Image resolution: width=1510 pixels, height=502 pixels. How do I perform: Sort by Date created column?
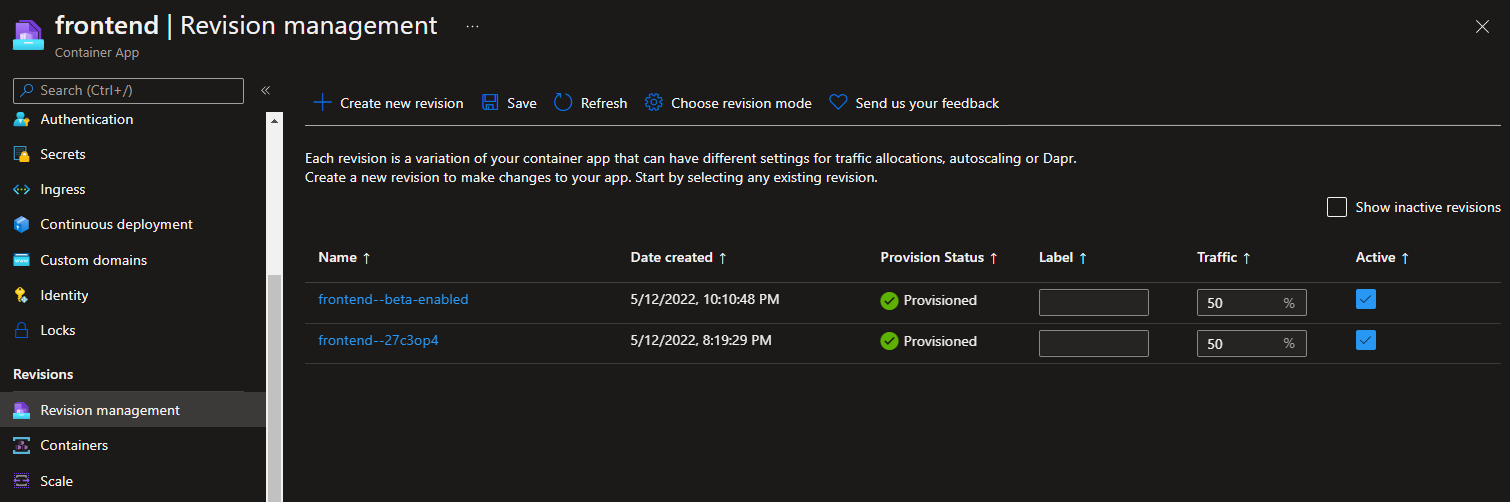point(678,258)
